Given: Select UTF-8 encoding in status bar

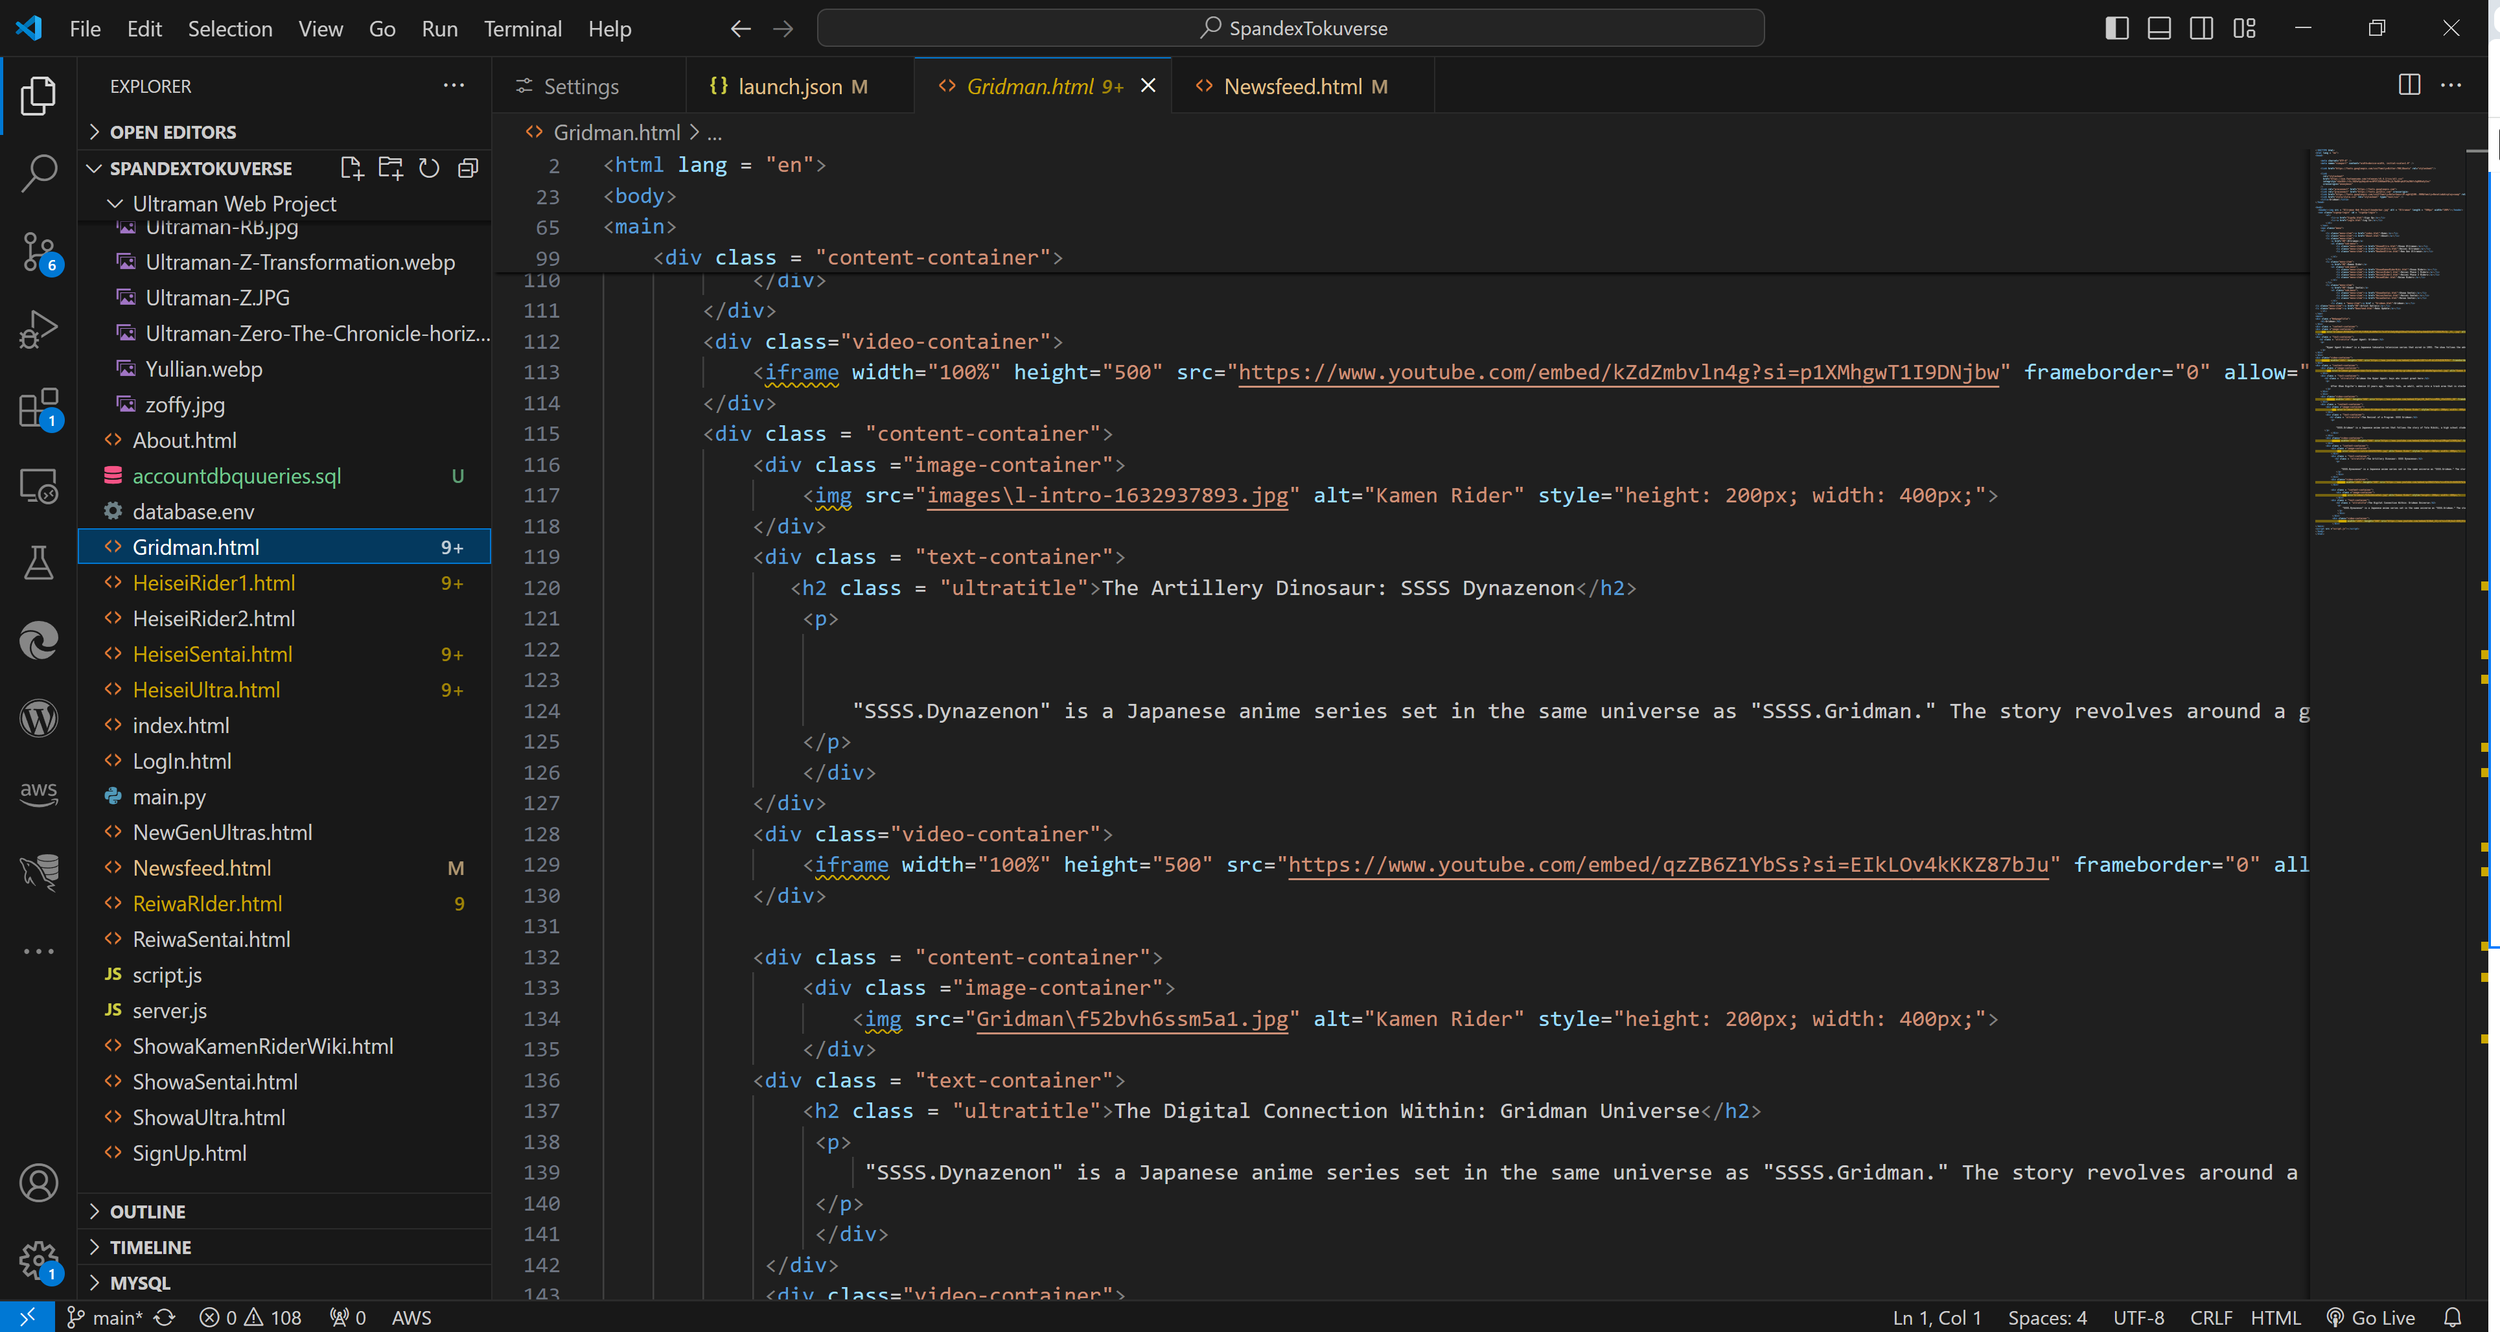Looking at the screenshot, I should [2138, 1317].
